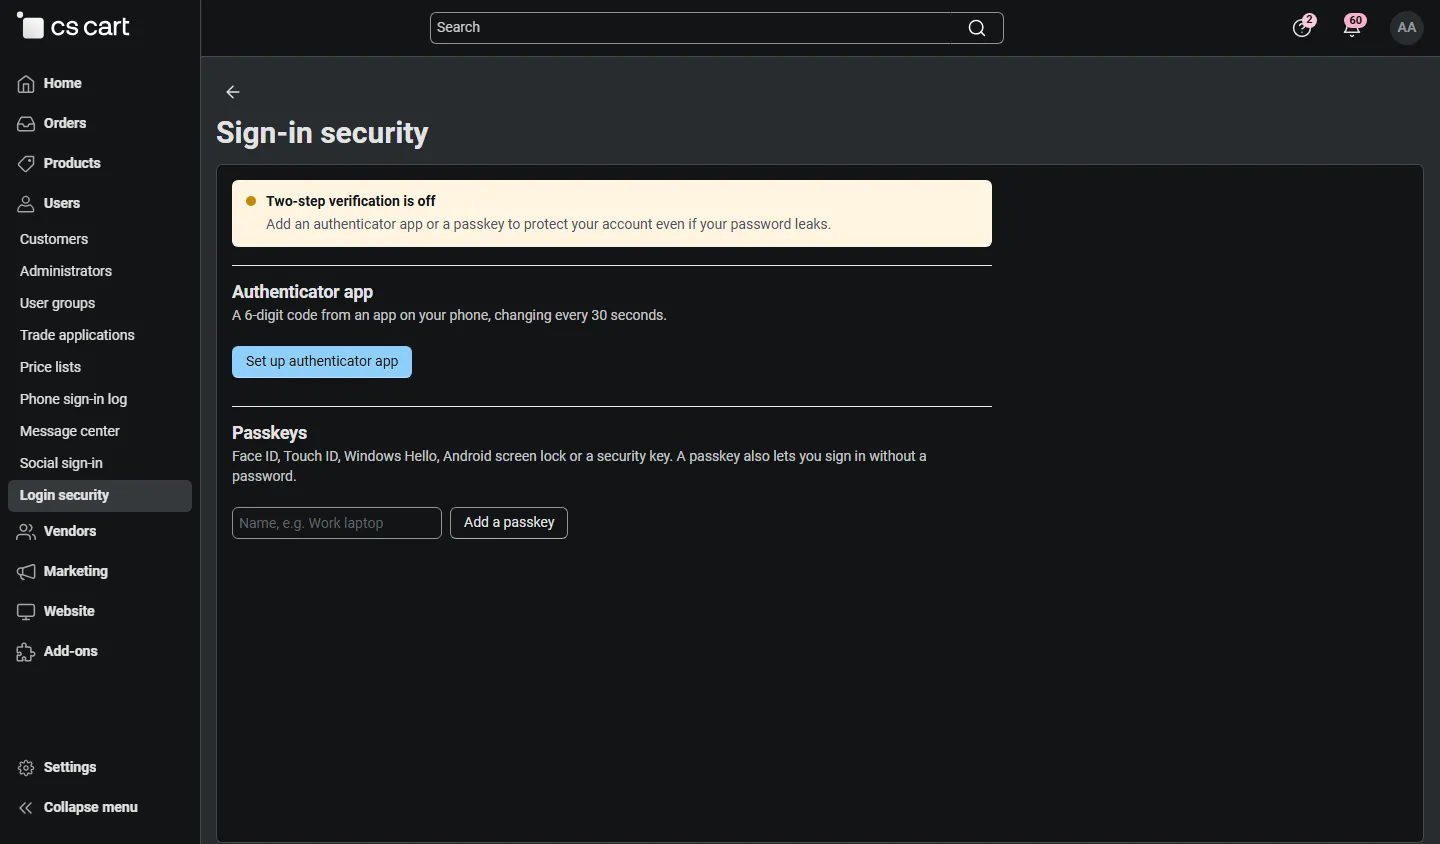
Task: Click the Settings menu label
Action: point(70,768)
